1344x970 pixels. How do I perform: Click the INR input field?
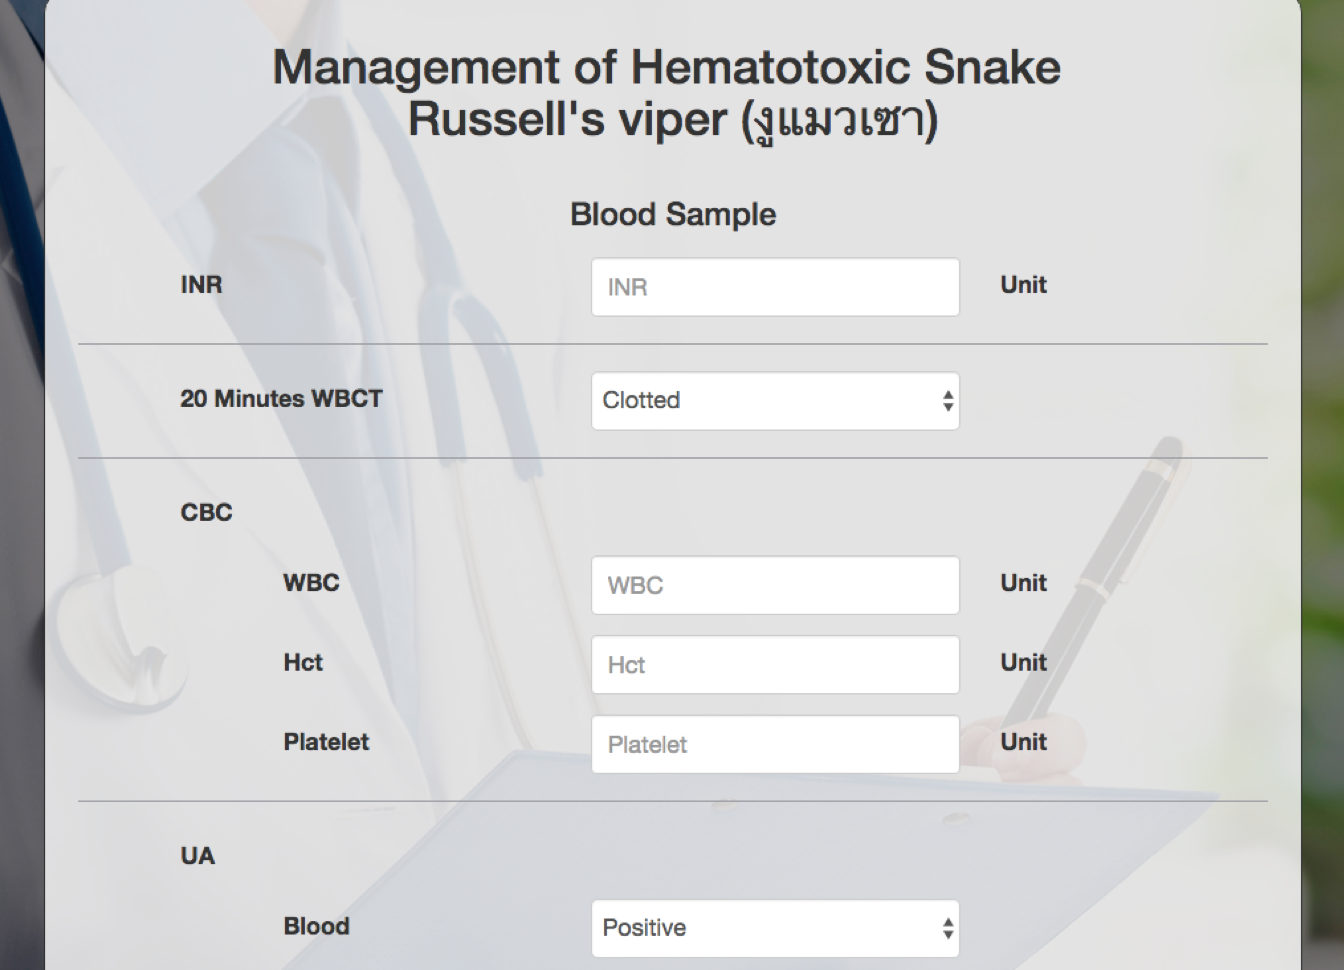775,287
